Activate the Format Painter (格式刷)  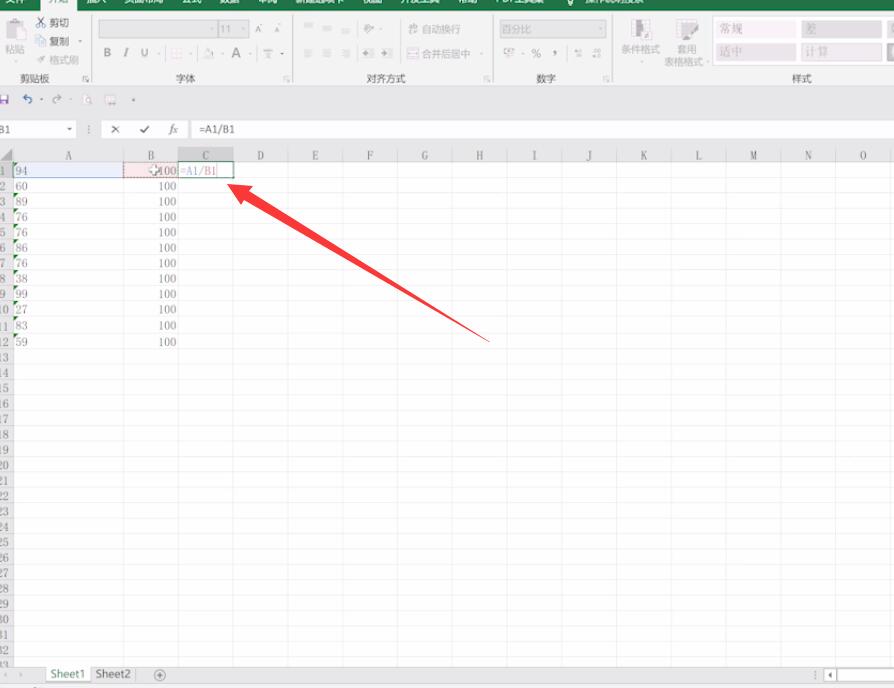58,60
